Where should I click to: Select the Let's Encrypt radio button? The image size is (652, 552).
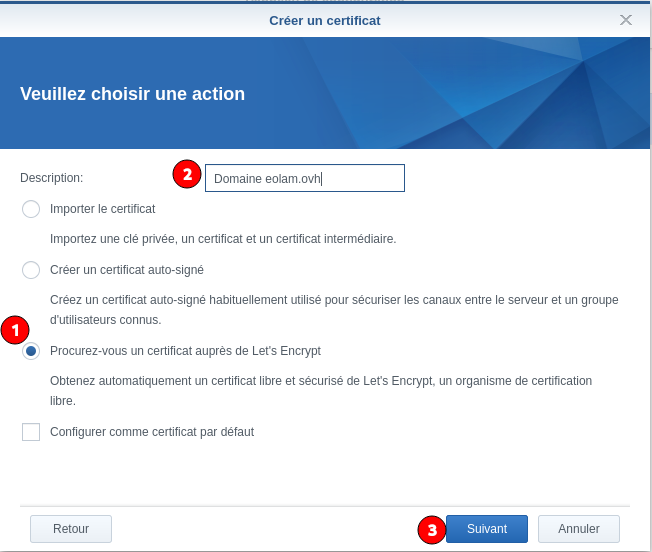pos(31,351)
